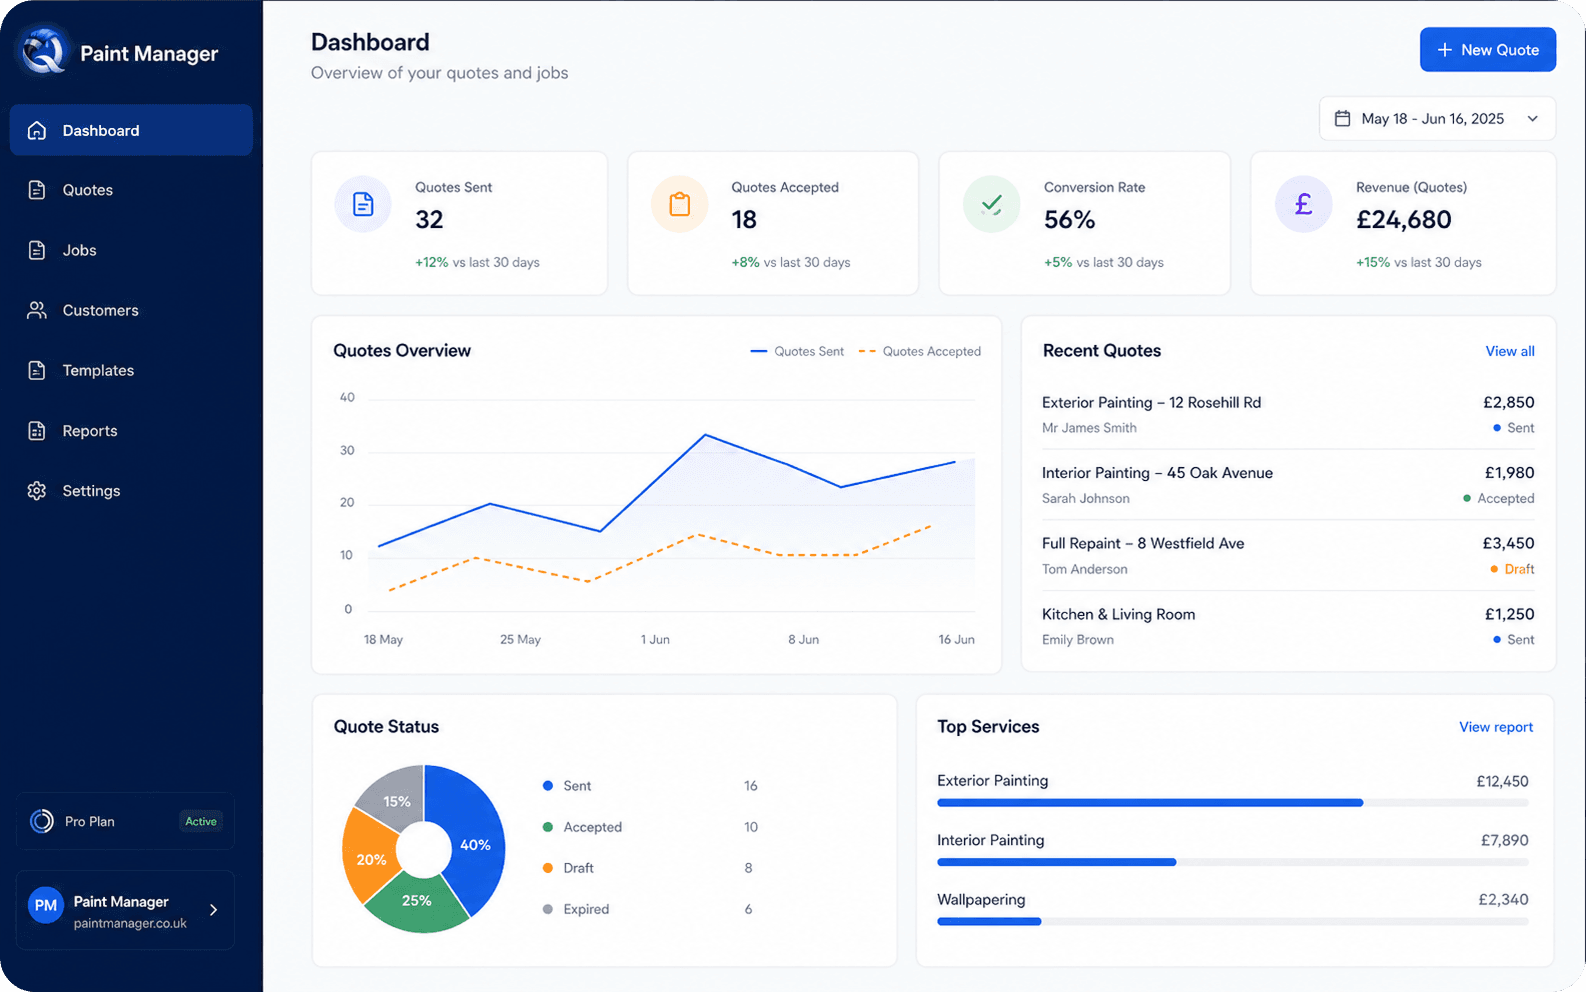Click the Paint Manager logo icon

tap(44, 51)
